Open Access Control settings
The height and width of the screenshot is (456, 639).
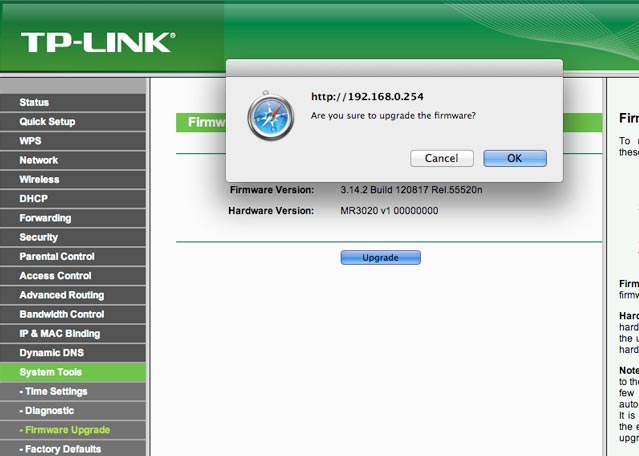55,276
